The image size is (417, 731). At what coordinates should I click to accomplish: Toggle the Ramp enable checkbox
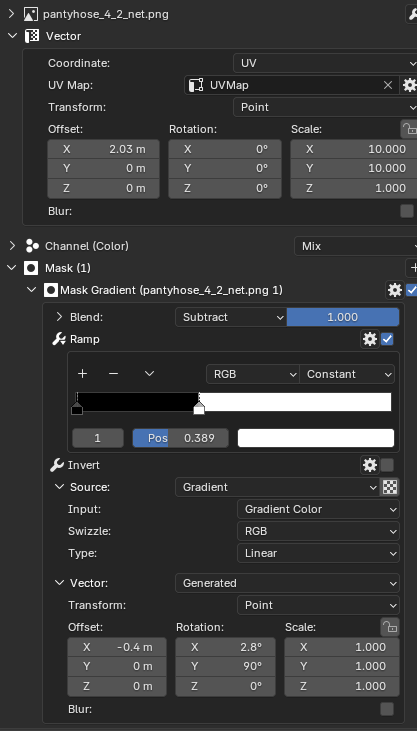click(387, 339)
